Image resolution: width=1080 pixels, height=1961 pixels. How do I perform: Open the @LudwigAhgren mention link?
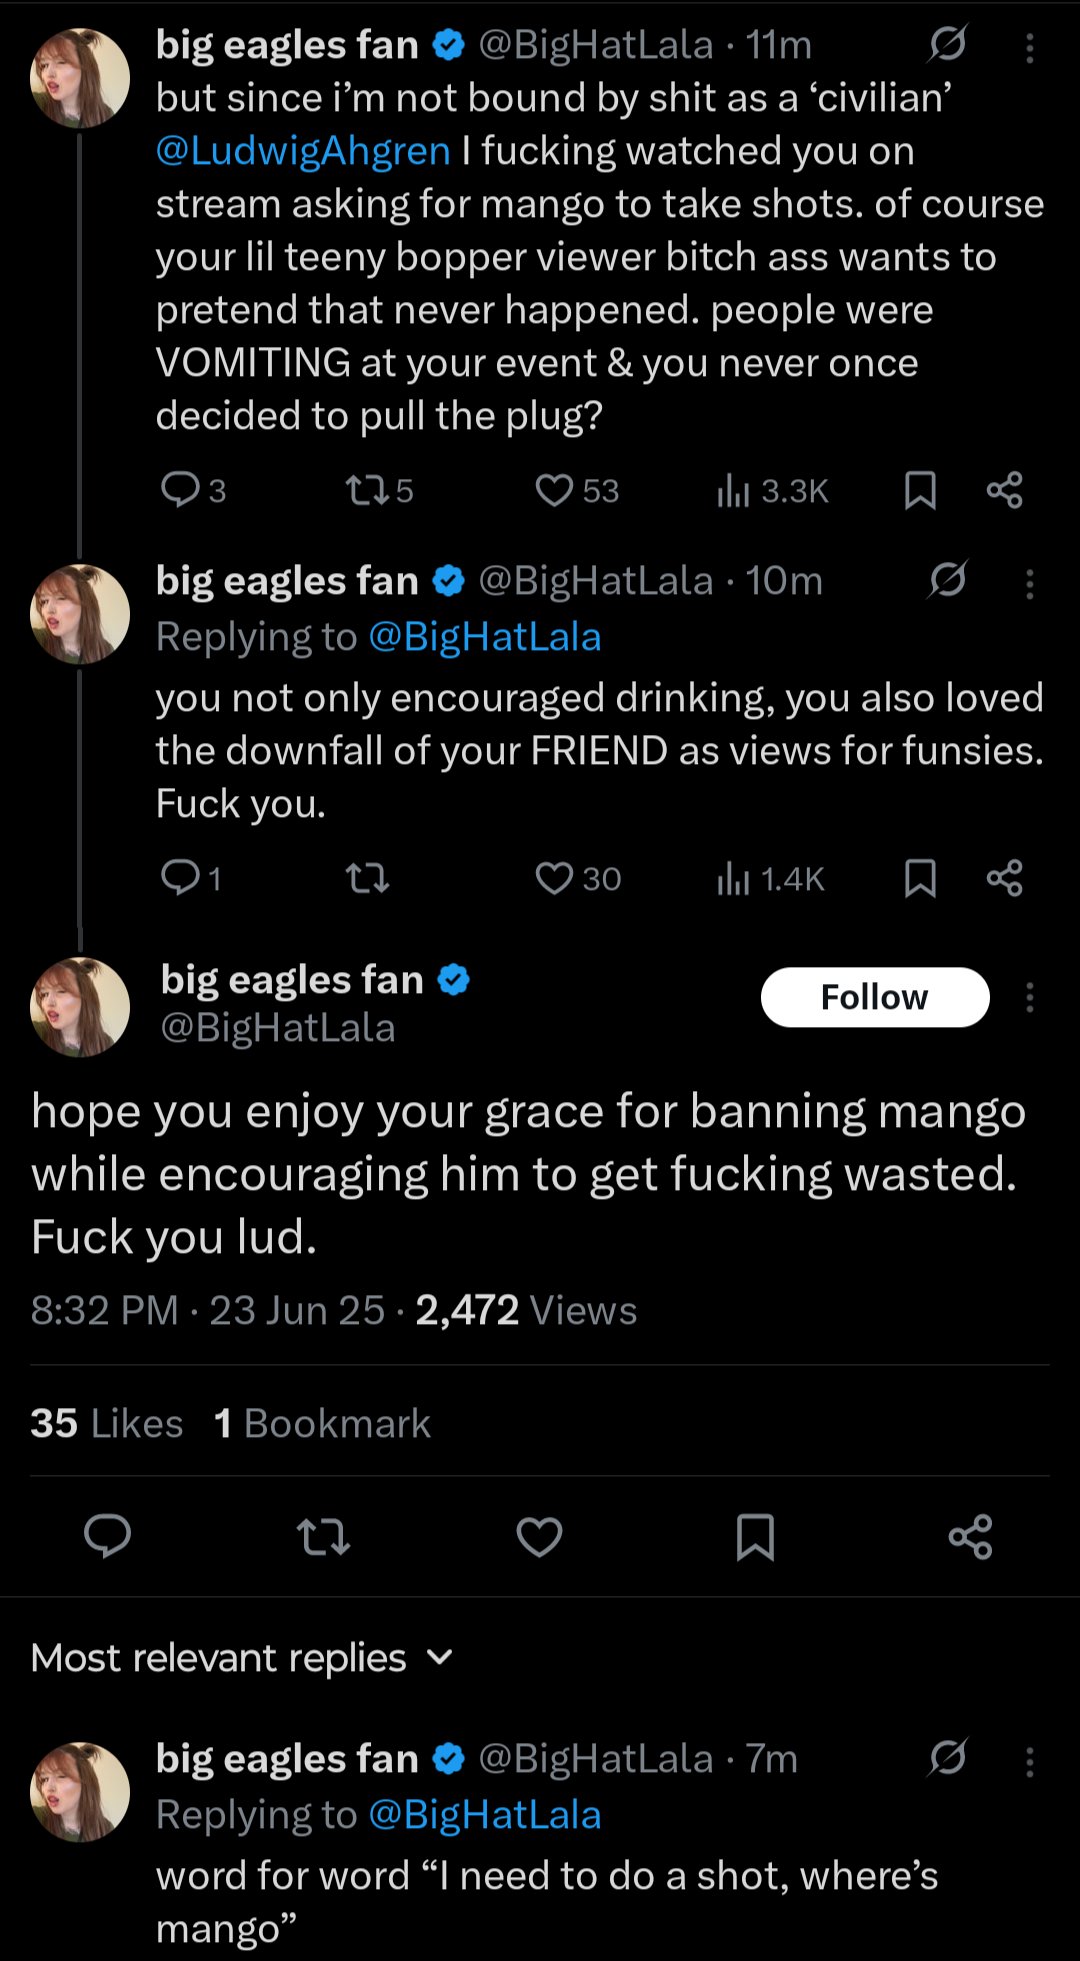pyautogui.click(x=303, y=150)
